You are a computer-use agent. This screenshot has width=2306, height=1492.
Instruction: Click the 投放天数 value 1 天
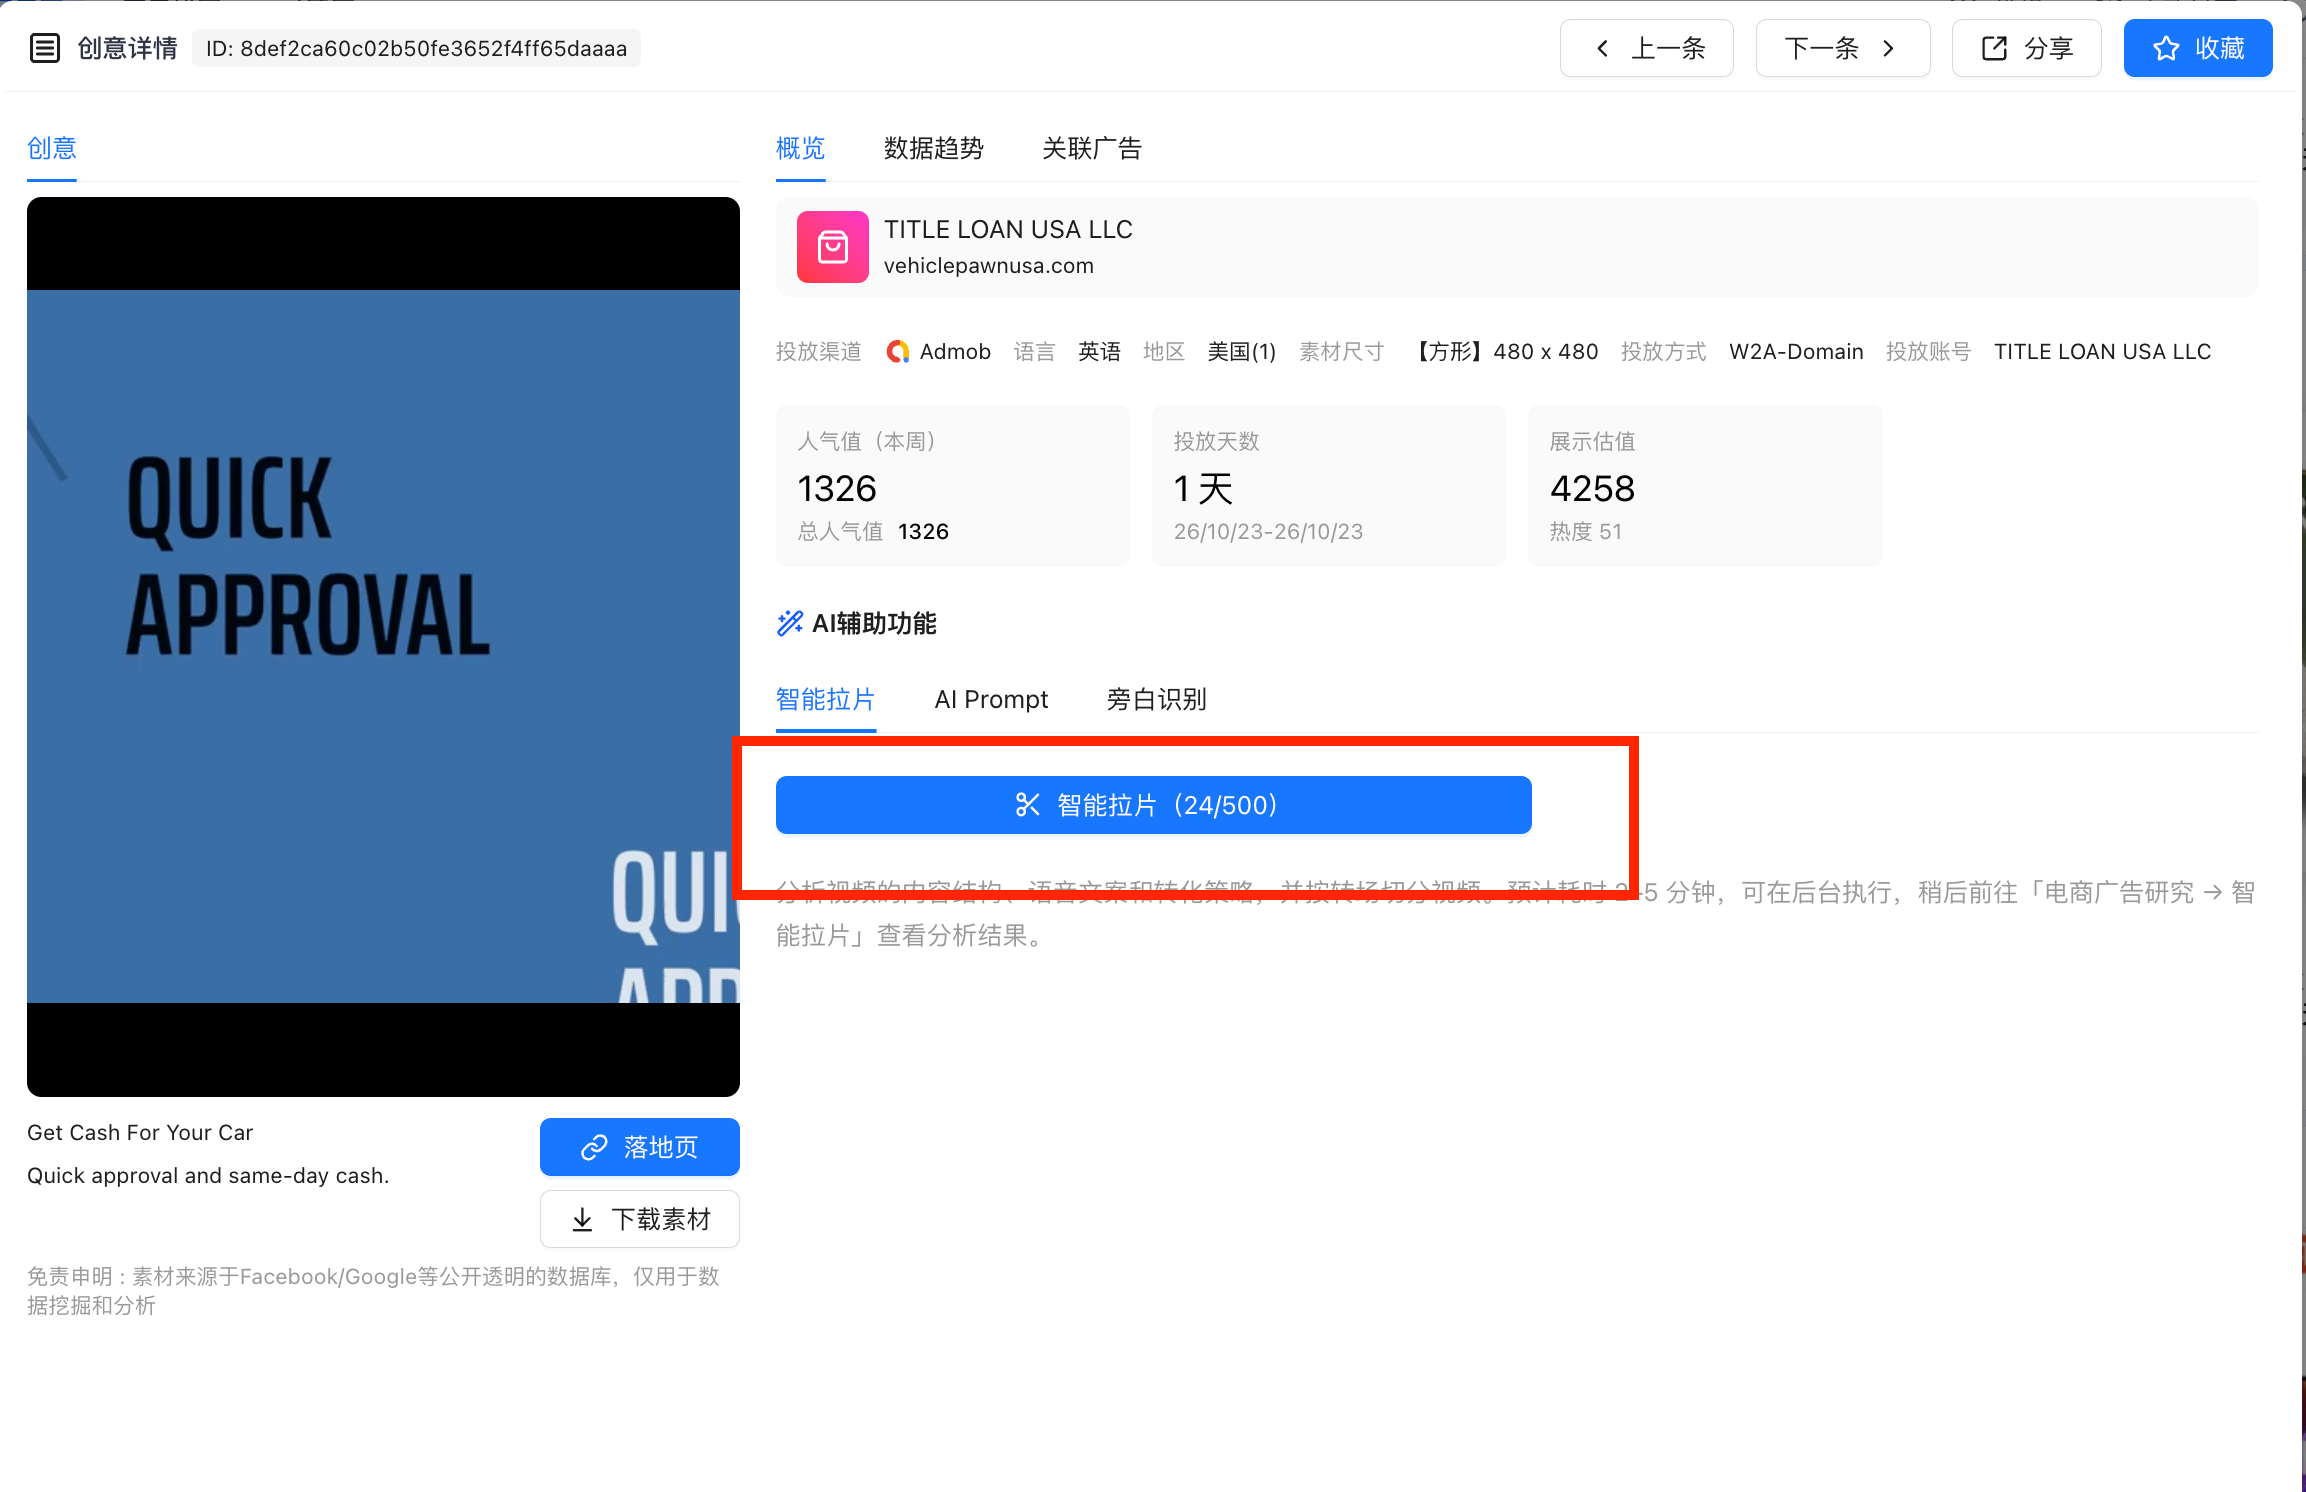click(1203, 488)
